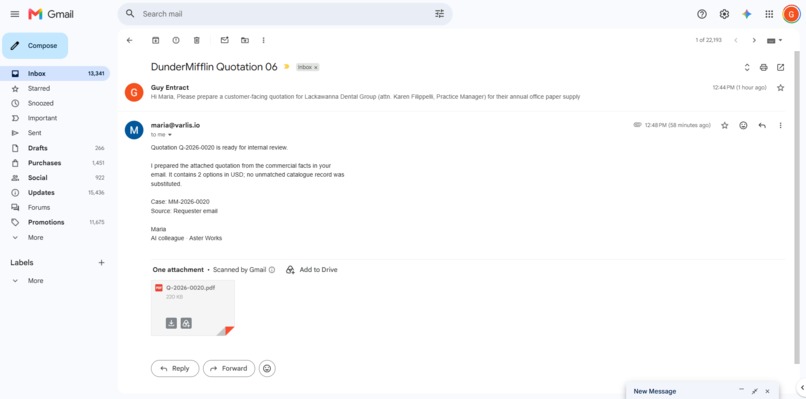This screenshot has width=806, height=399.
Task: Click the Reply button below the message
Action: coord(175,369)
